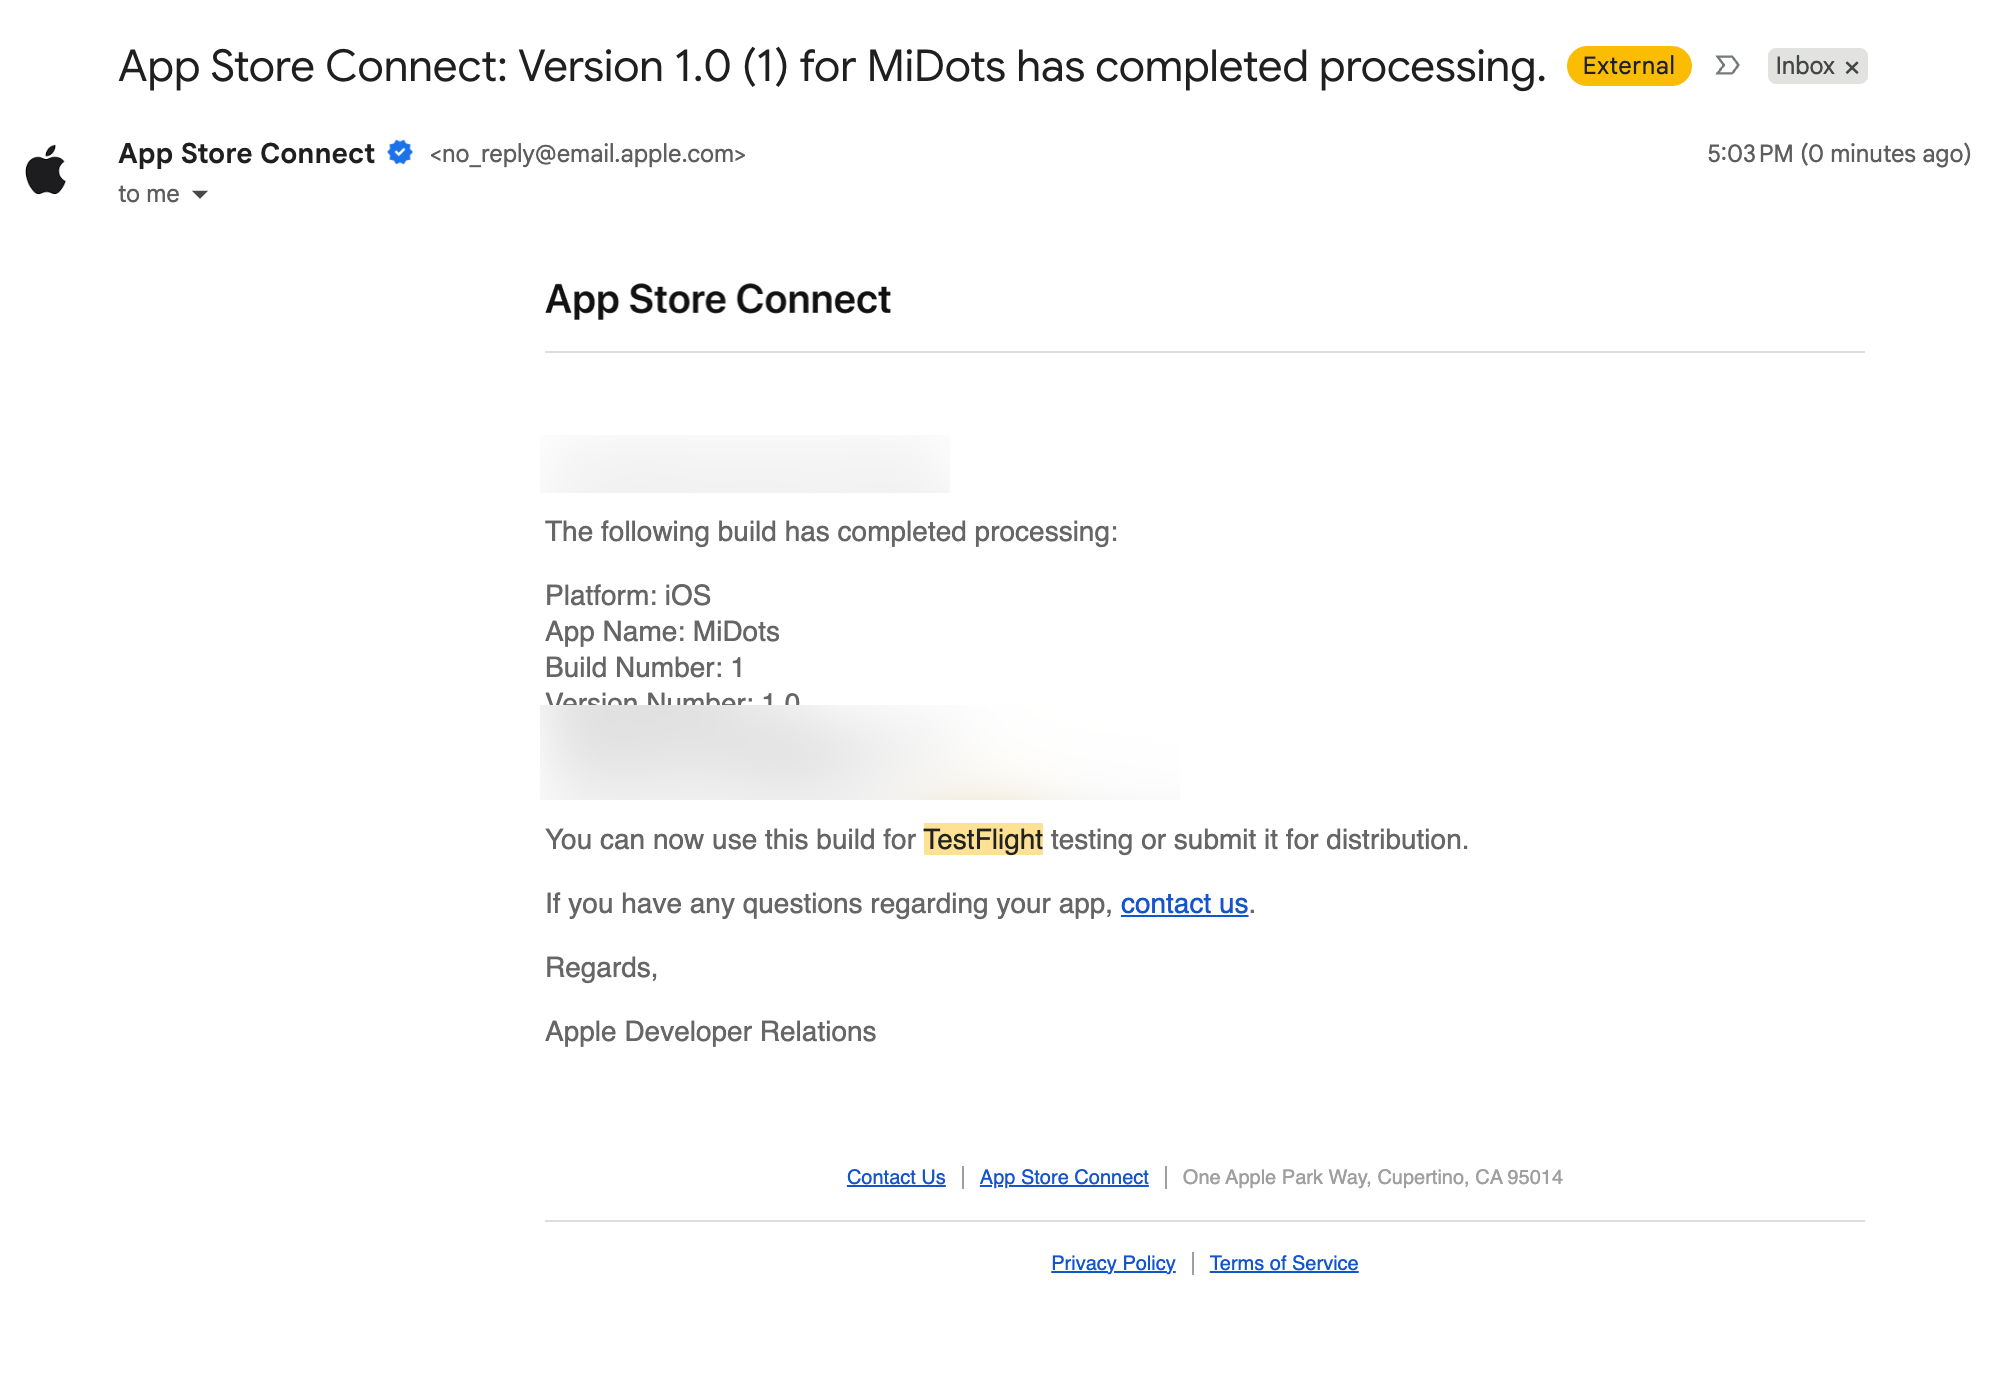The width and height of the screenshot is (2004, 1384).
Task: Click the 'Apple Developer Relations' signature
Action: [710, 1031]
